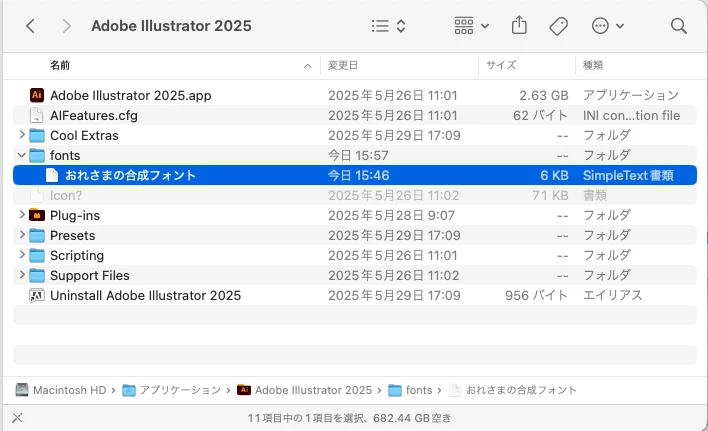The width and height of the screenshot is (708, 431).
Task: Click the おれさまの合成フォント row name
Action: tap(130, 175)
